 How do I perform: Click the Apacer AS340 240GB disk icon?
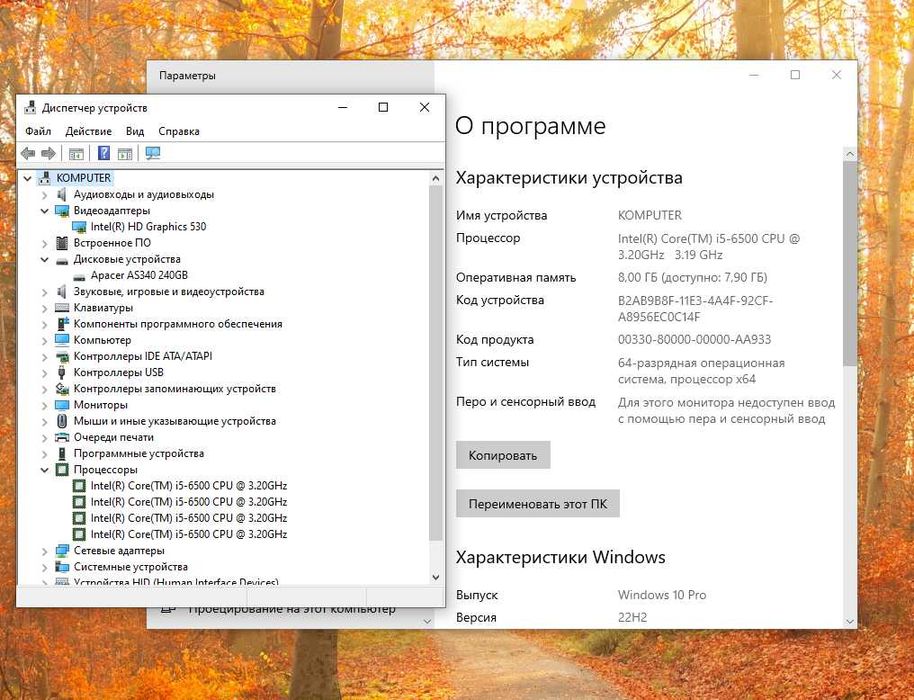coord(79,276)
